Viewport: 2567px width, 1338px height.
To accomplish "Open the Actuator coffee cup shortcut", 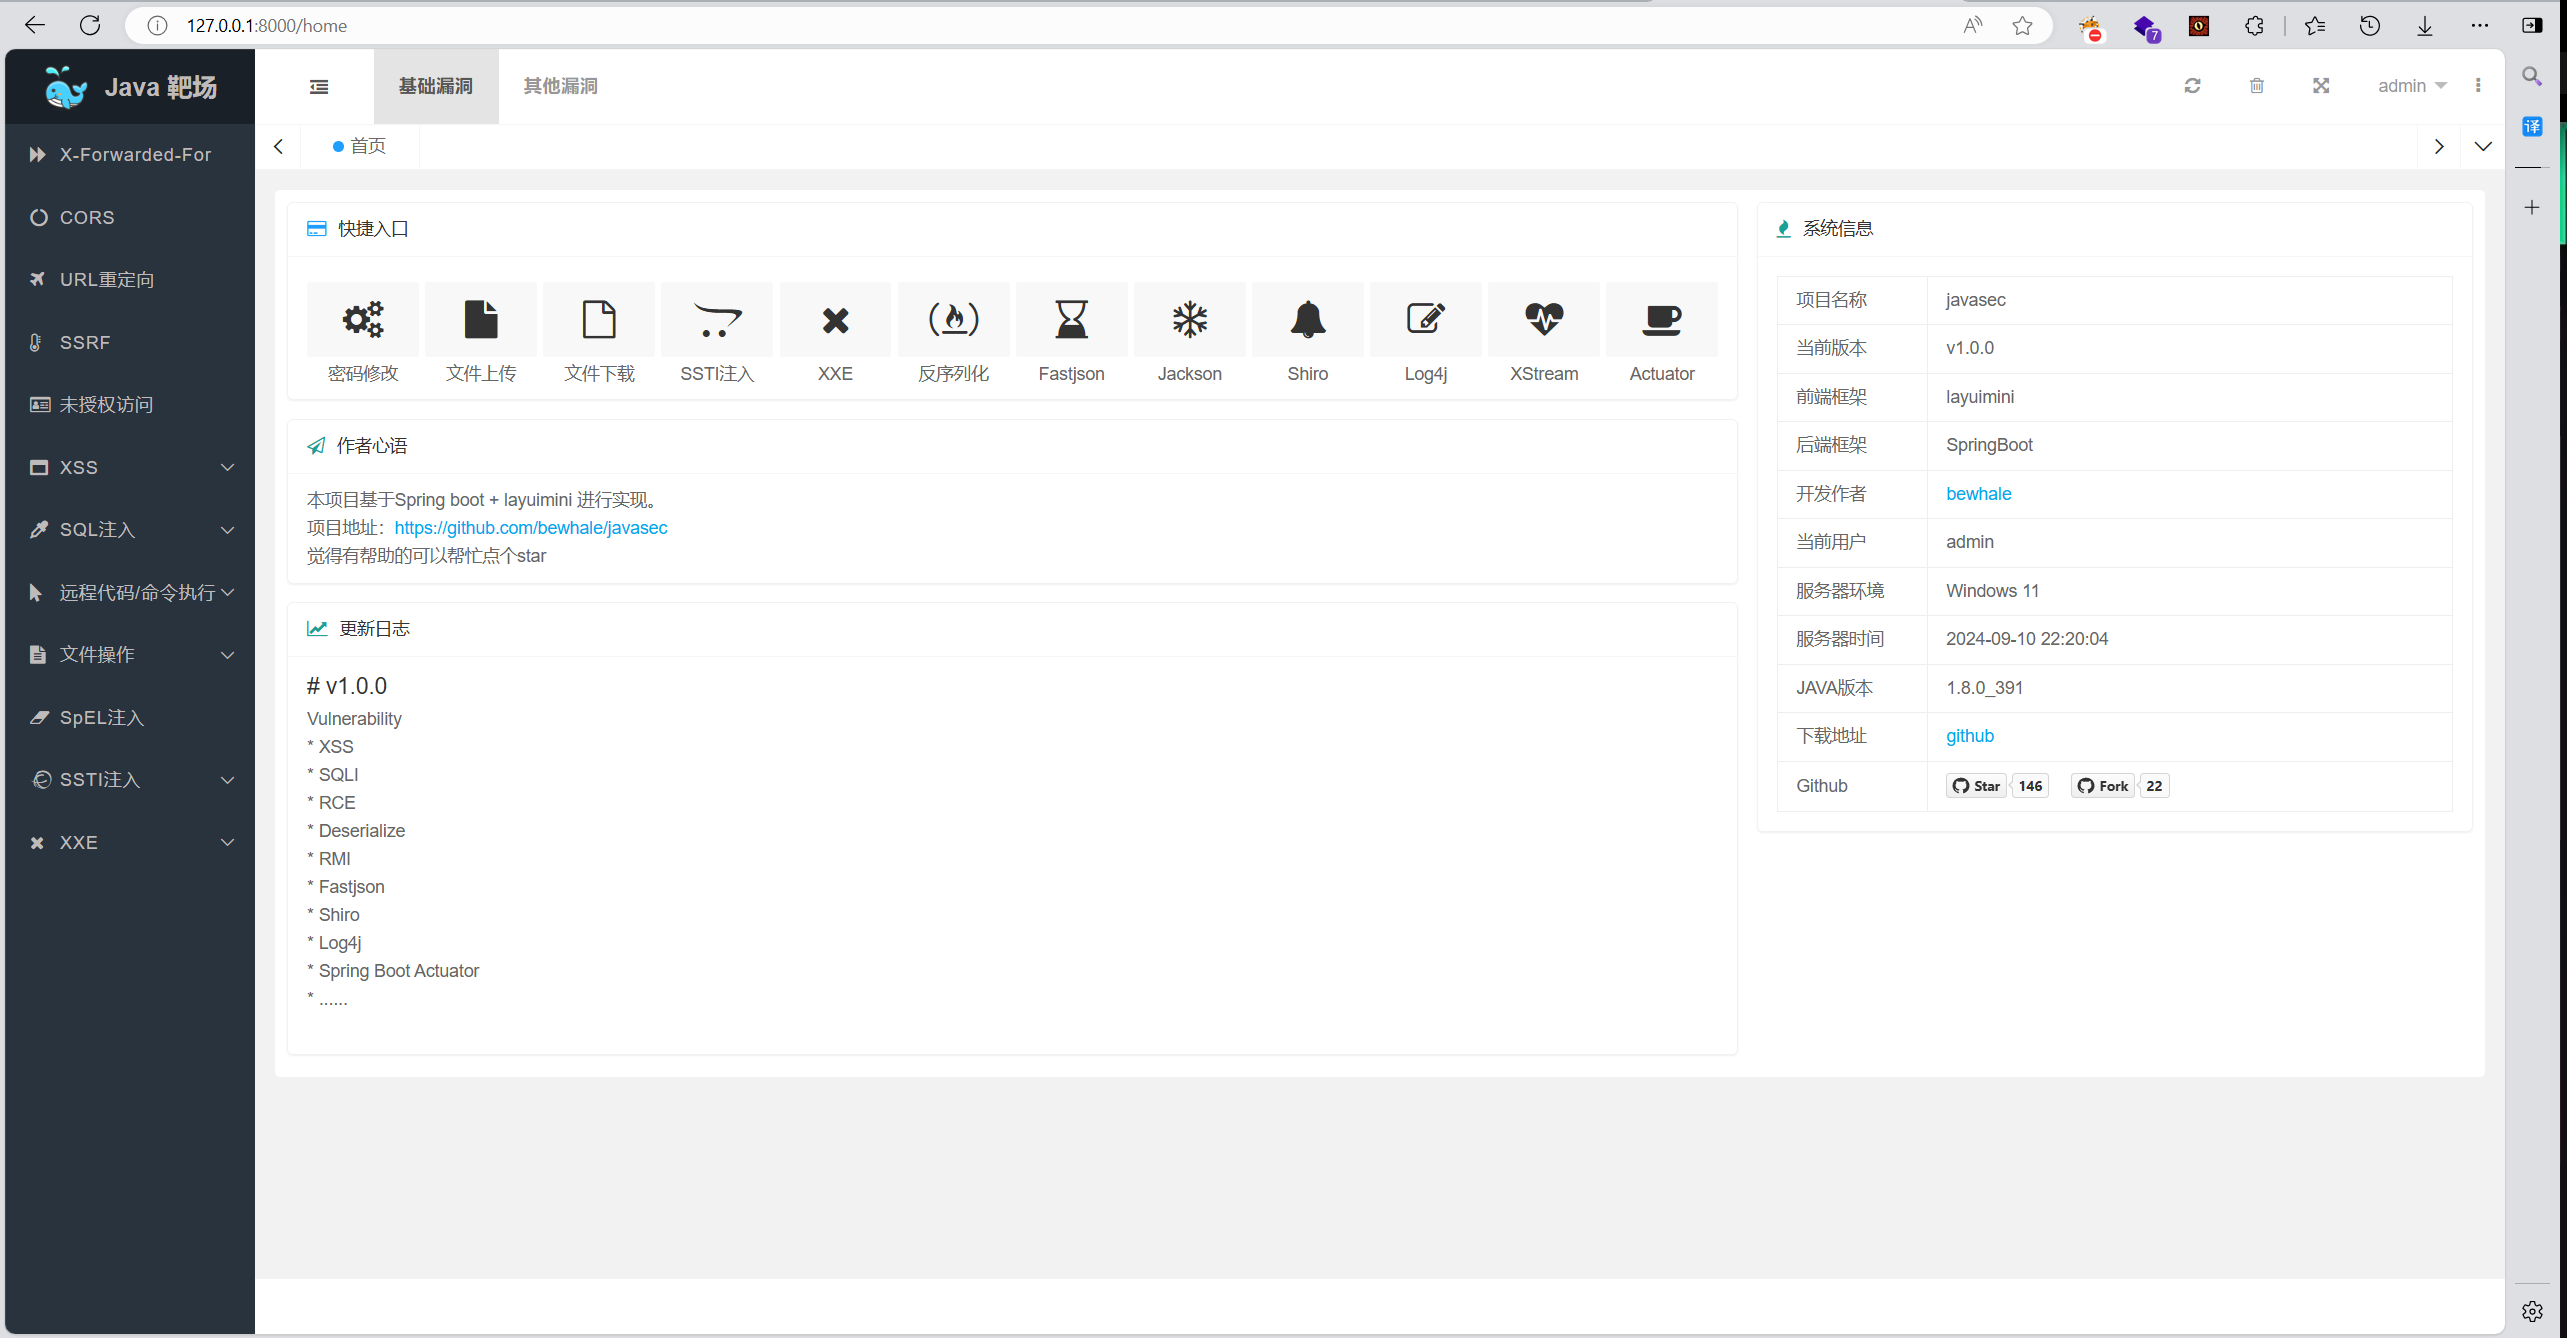I will pyautogui.click(x=1662, y=320).
